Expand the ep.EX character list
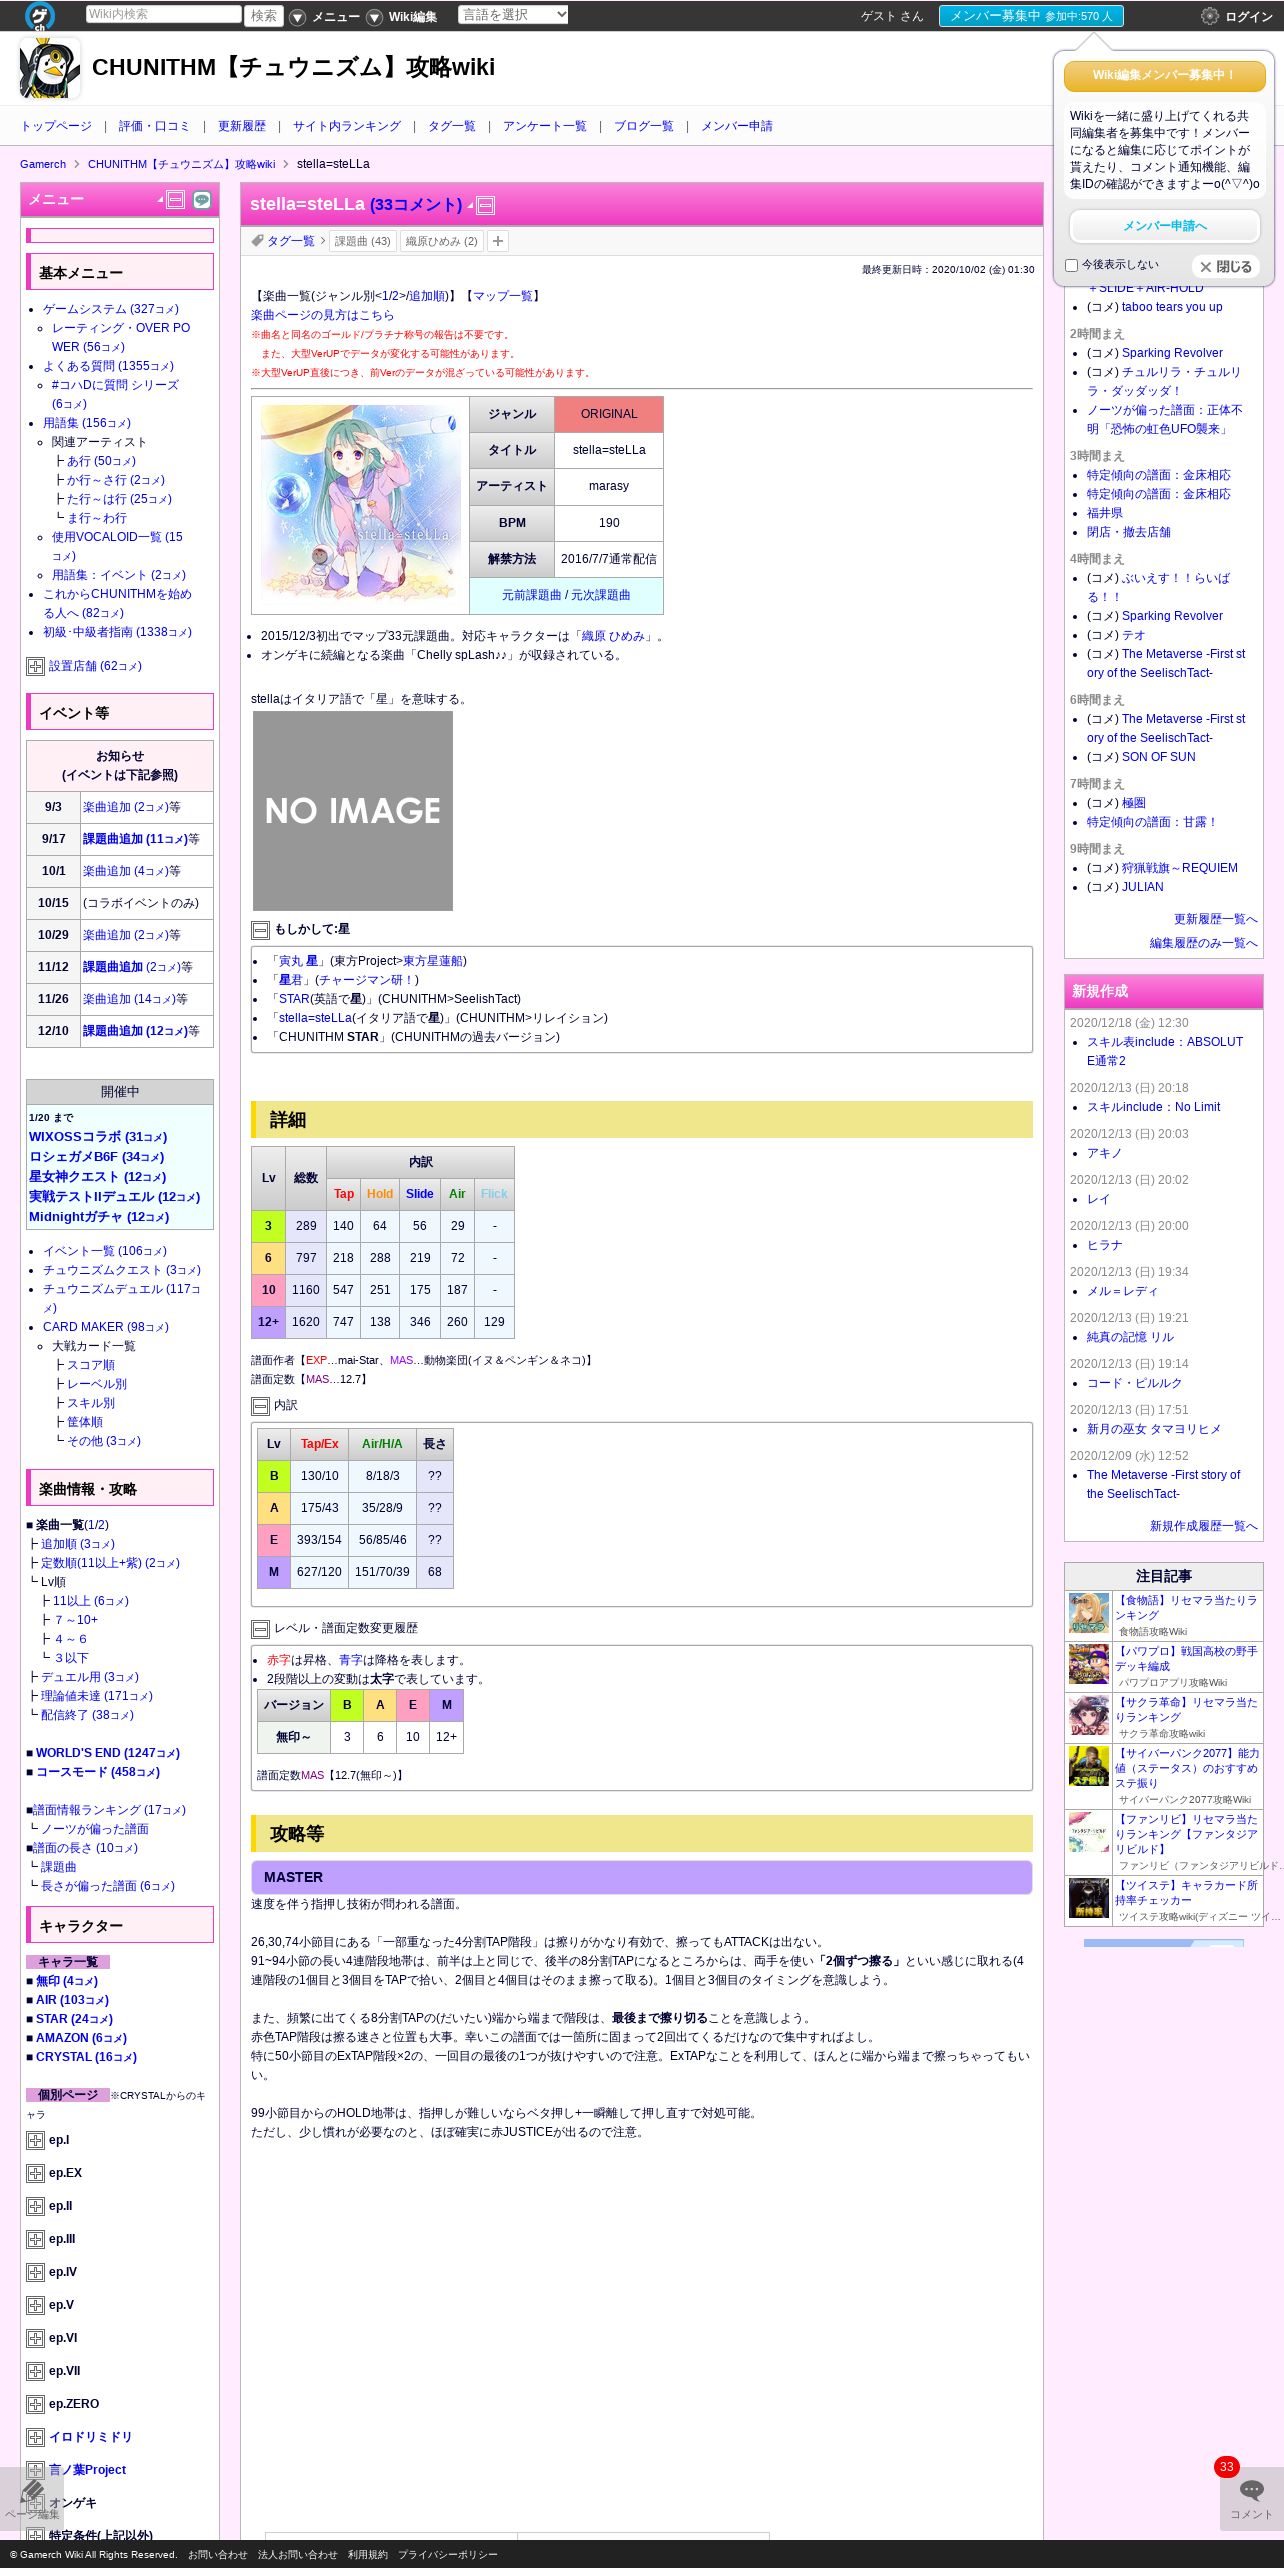The width and height of the screenshot is (1284, 2568). pos(35,2173)
